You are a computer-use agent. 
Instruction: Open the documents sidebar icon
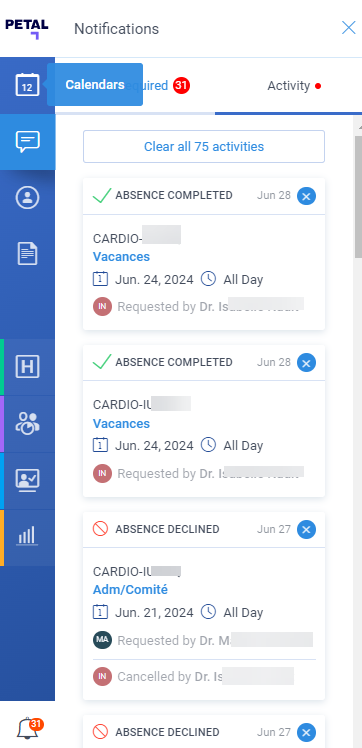click(x=27, y=253)
